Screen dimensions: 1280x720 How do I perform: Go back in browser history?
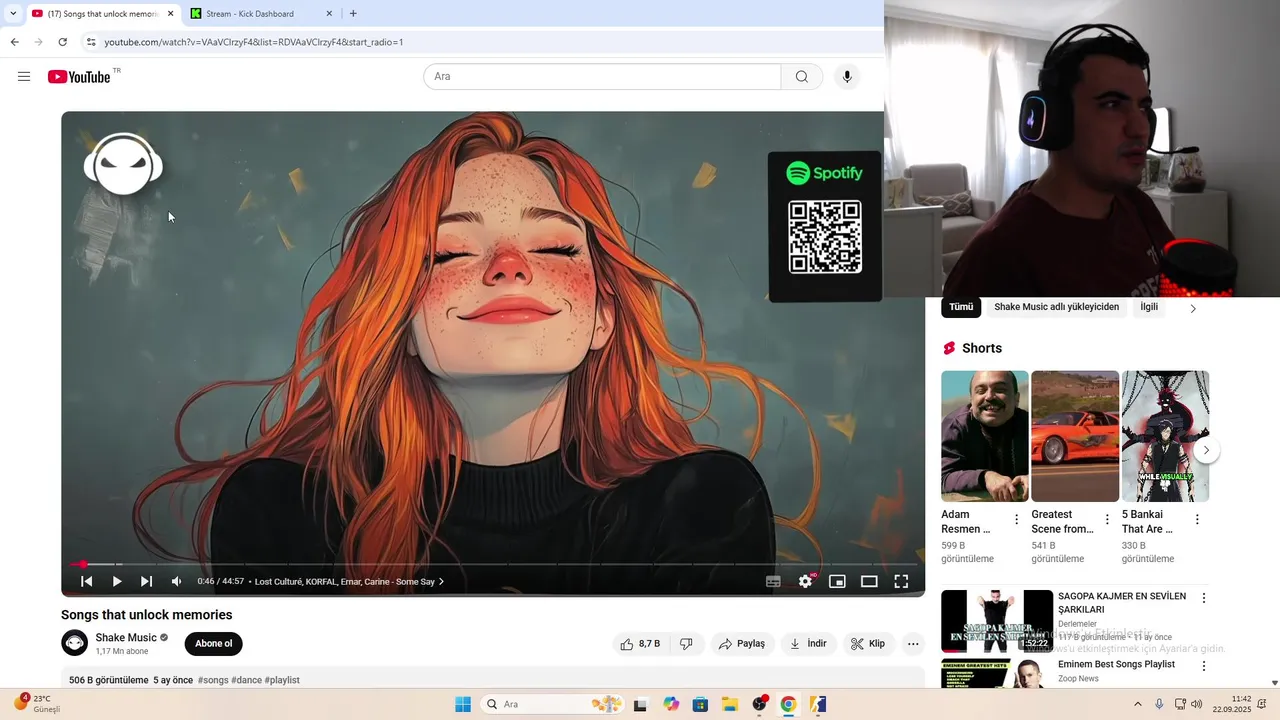pyautogui.click(x=14, y=42)
